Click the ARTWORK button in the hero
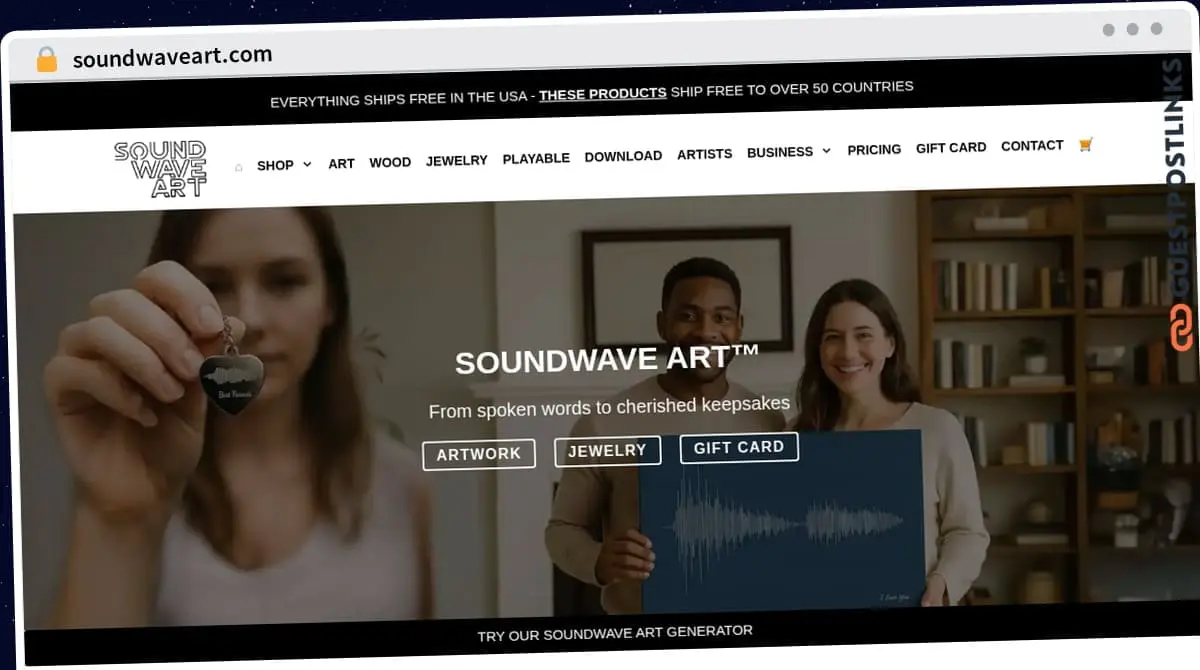Viewport: 1200px width, 670px height. pos(479,454)
